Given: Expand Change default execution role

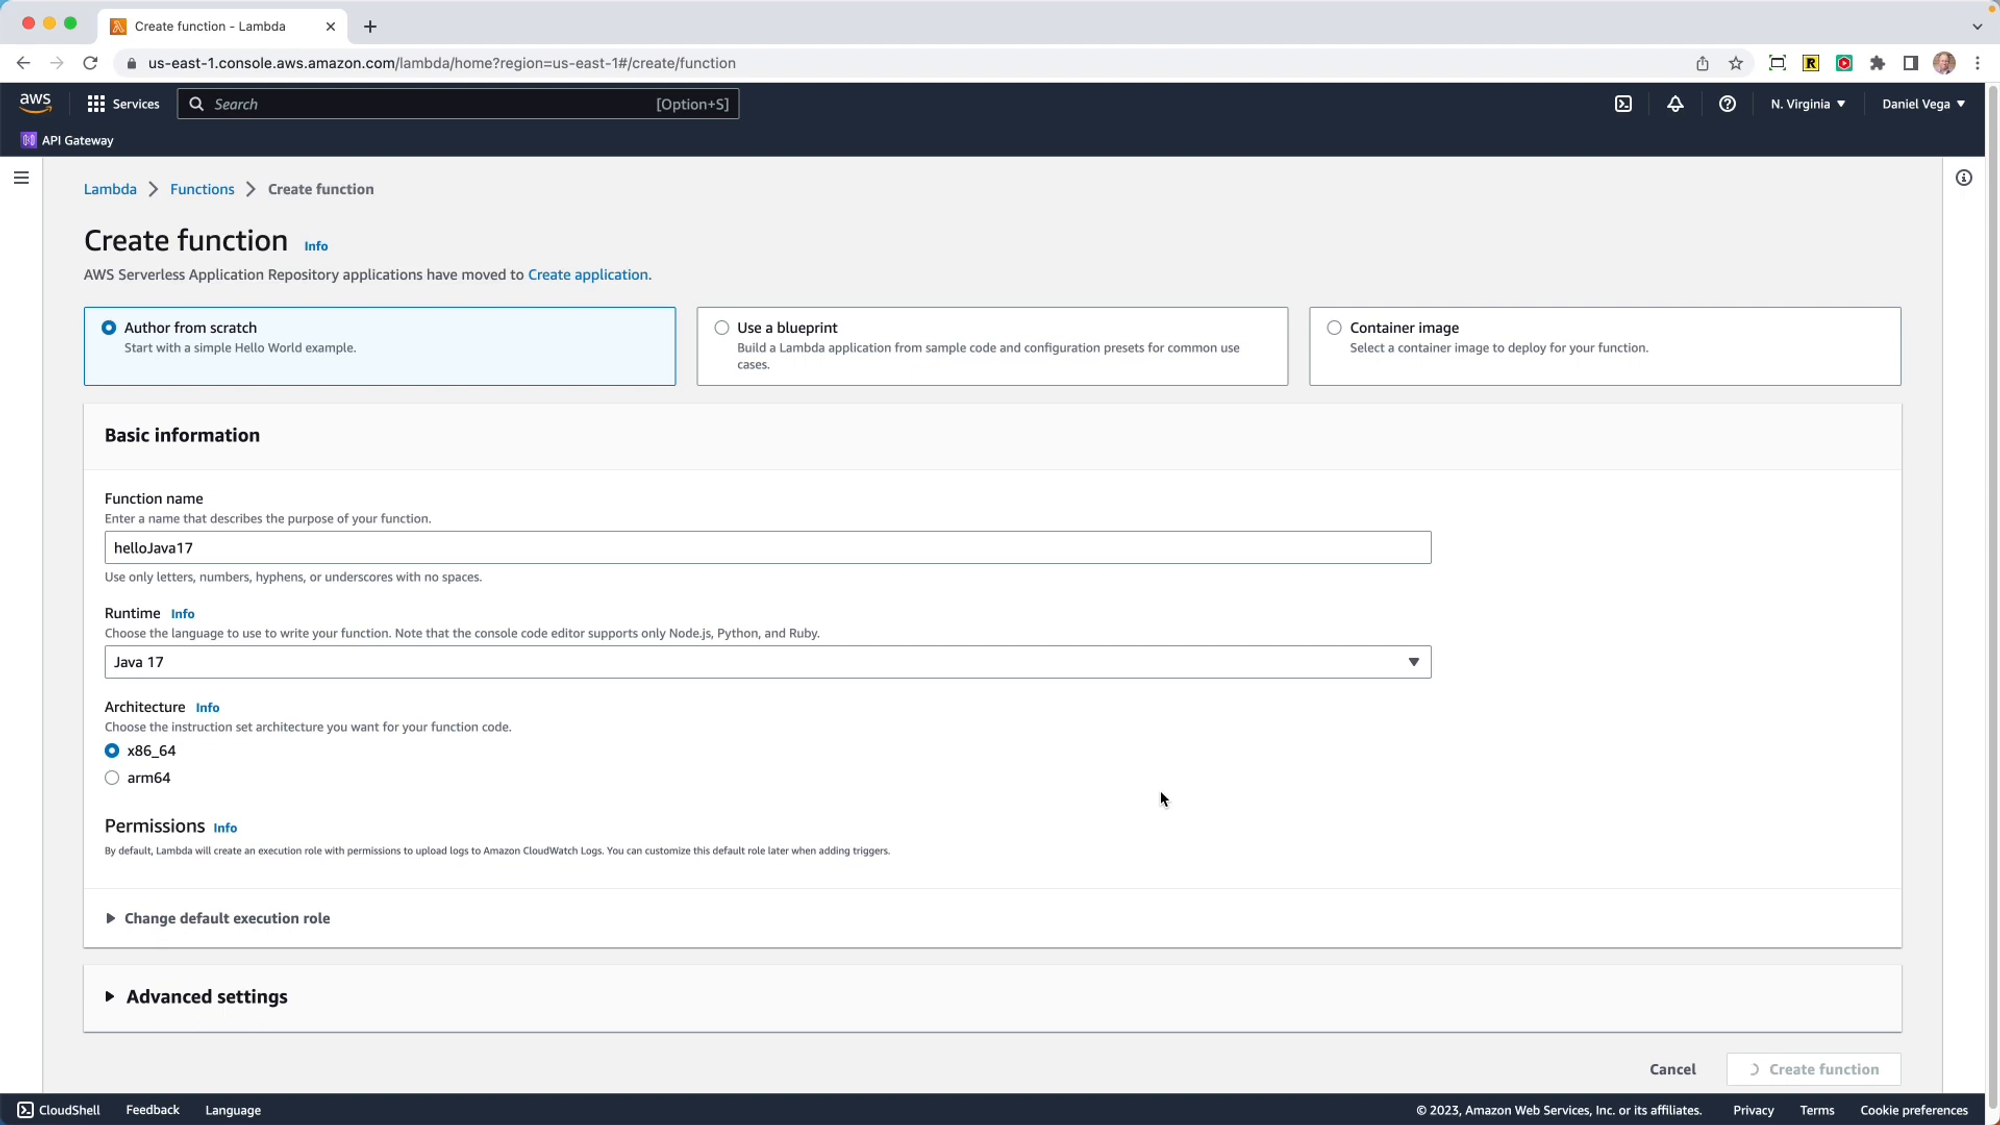Looking at the screenshot, I should coord(217,918).
